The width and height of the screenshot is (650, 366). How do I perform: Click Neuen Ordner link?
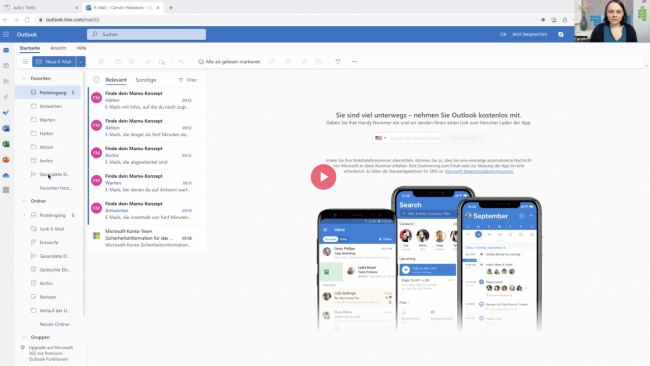click(x=56, y=324)
